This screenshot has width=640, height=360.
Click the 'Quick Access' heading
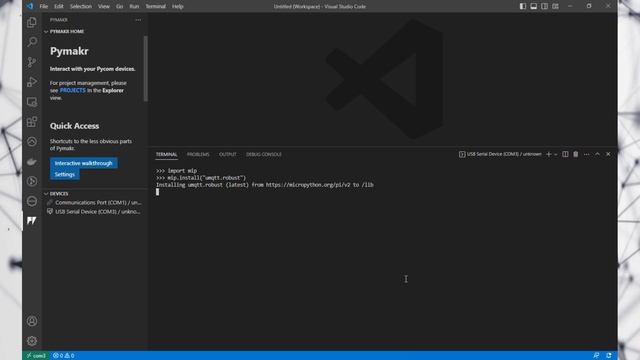(74, 126)
